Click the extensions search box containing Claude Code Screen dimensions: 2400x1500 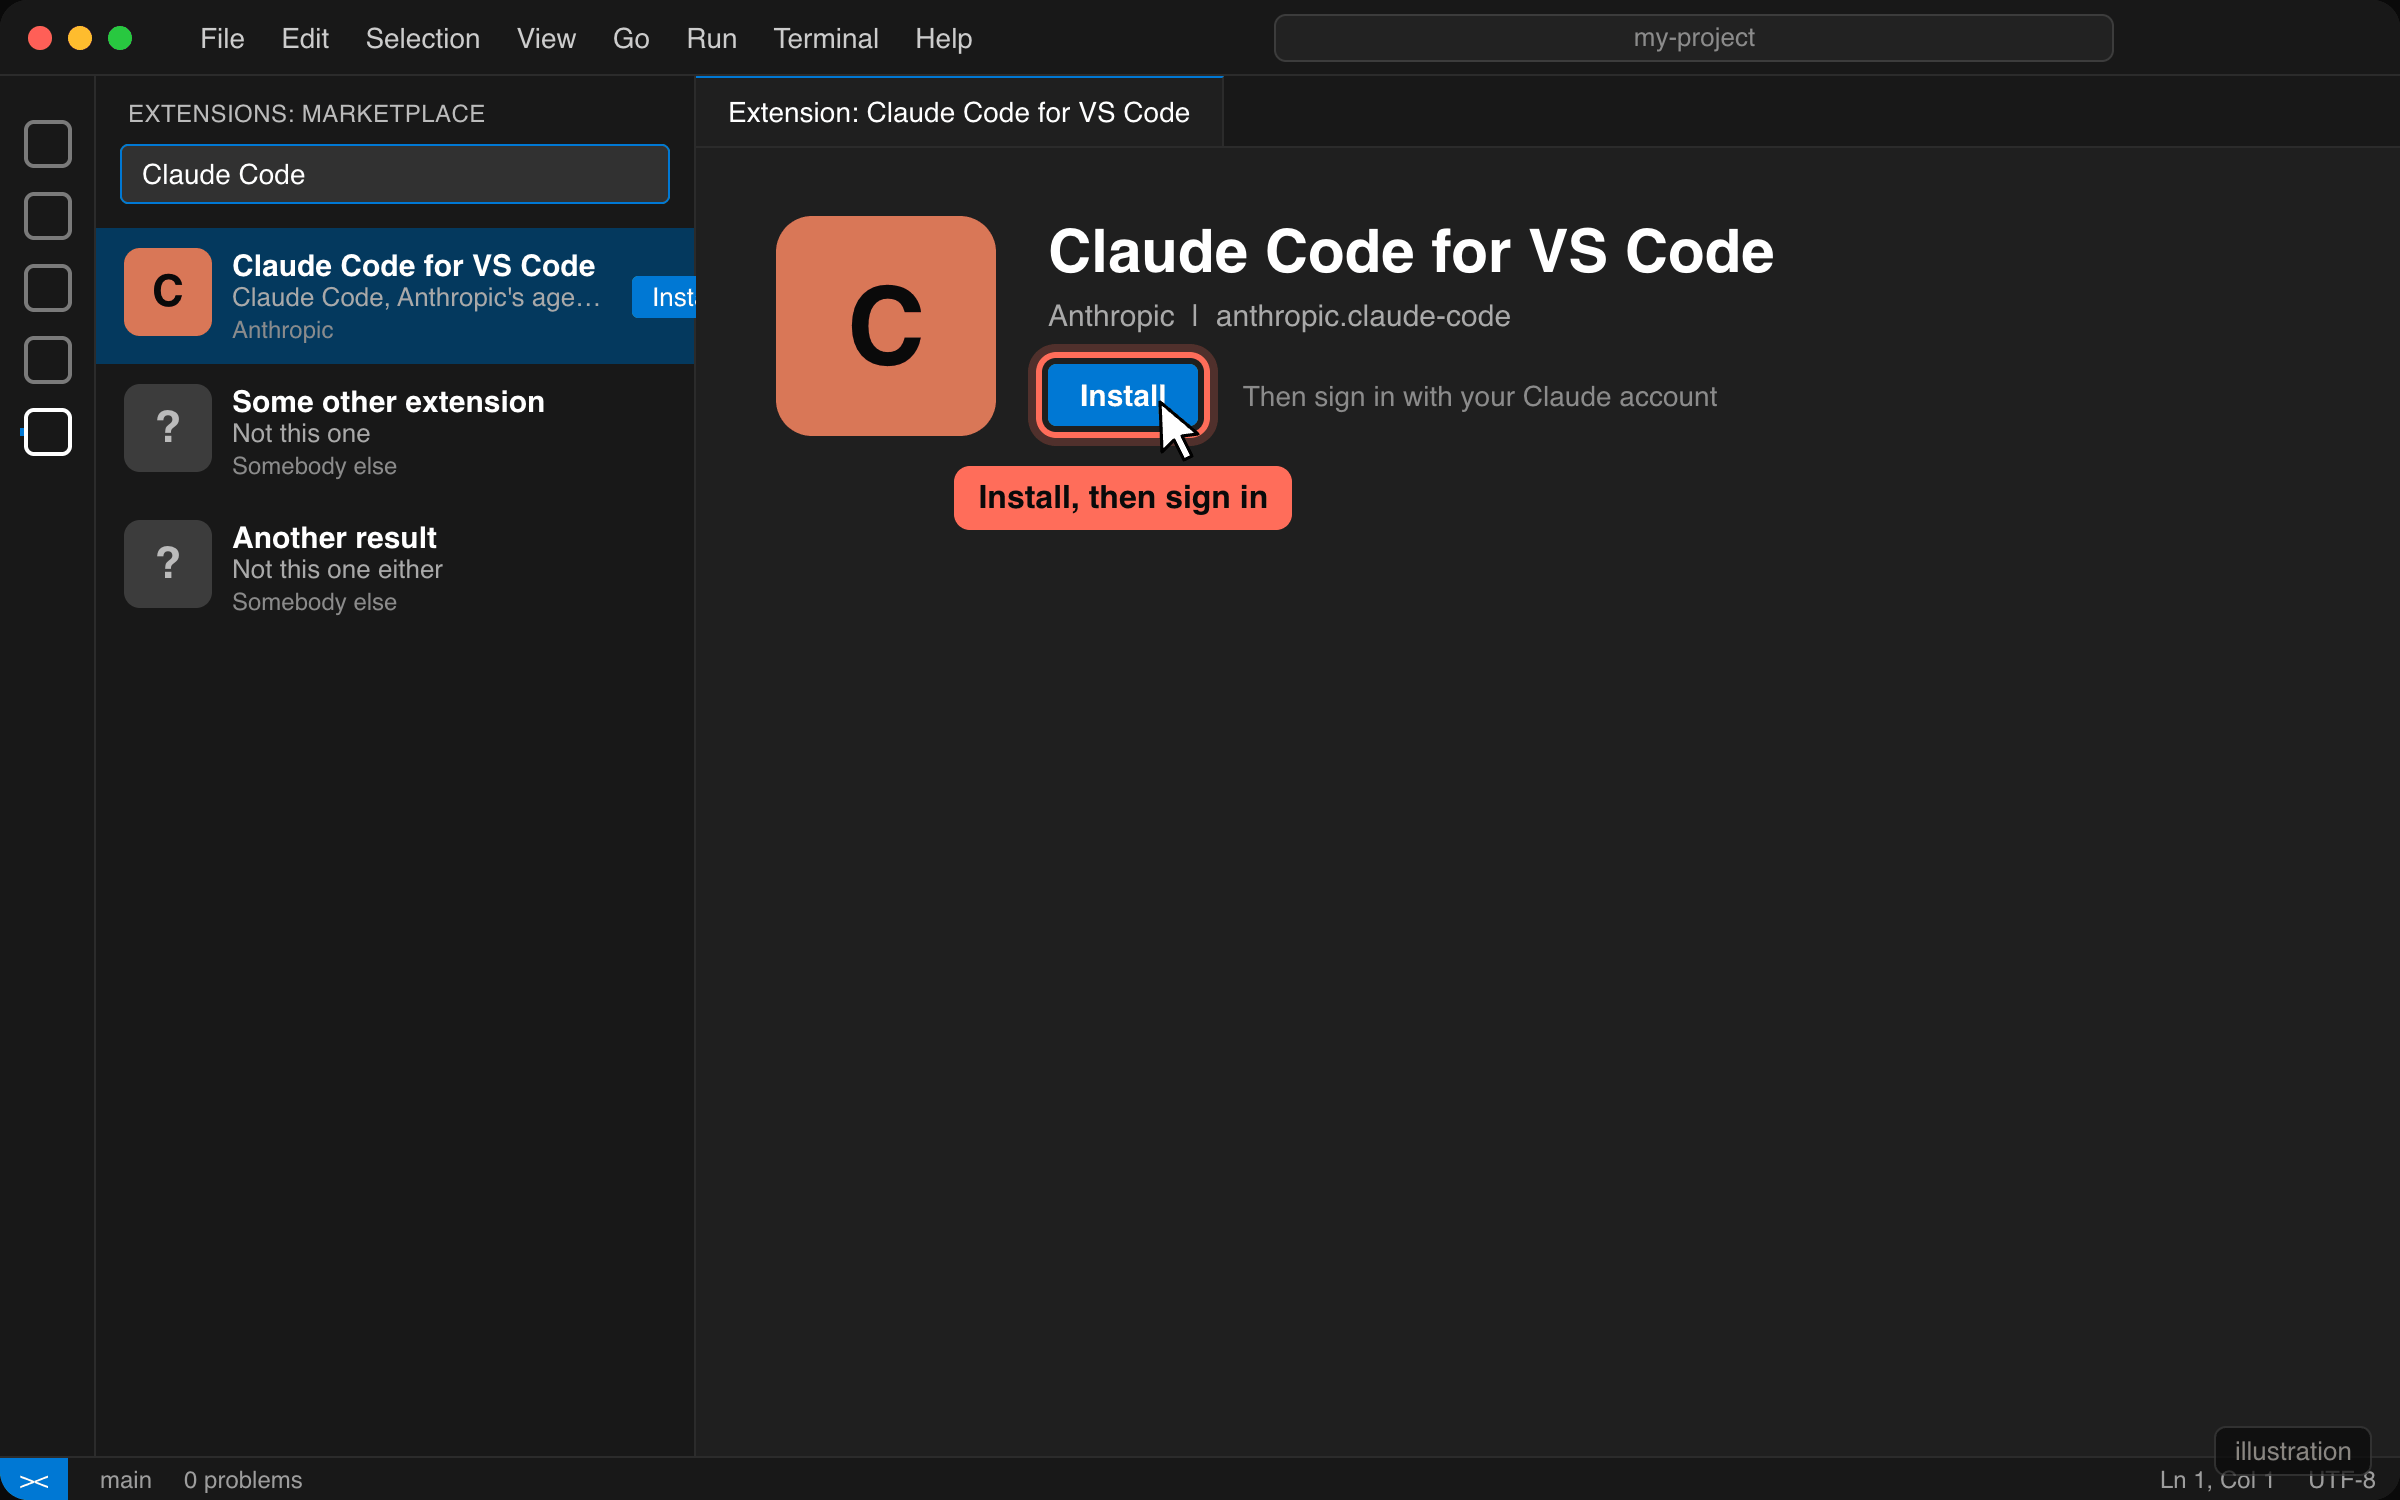pos(395,174)
